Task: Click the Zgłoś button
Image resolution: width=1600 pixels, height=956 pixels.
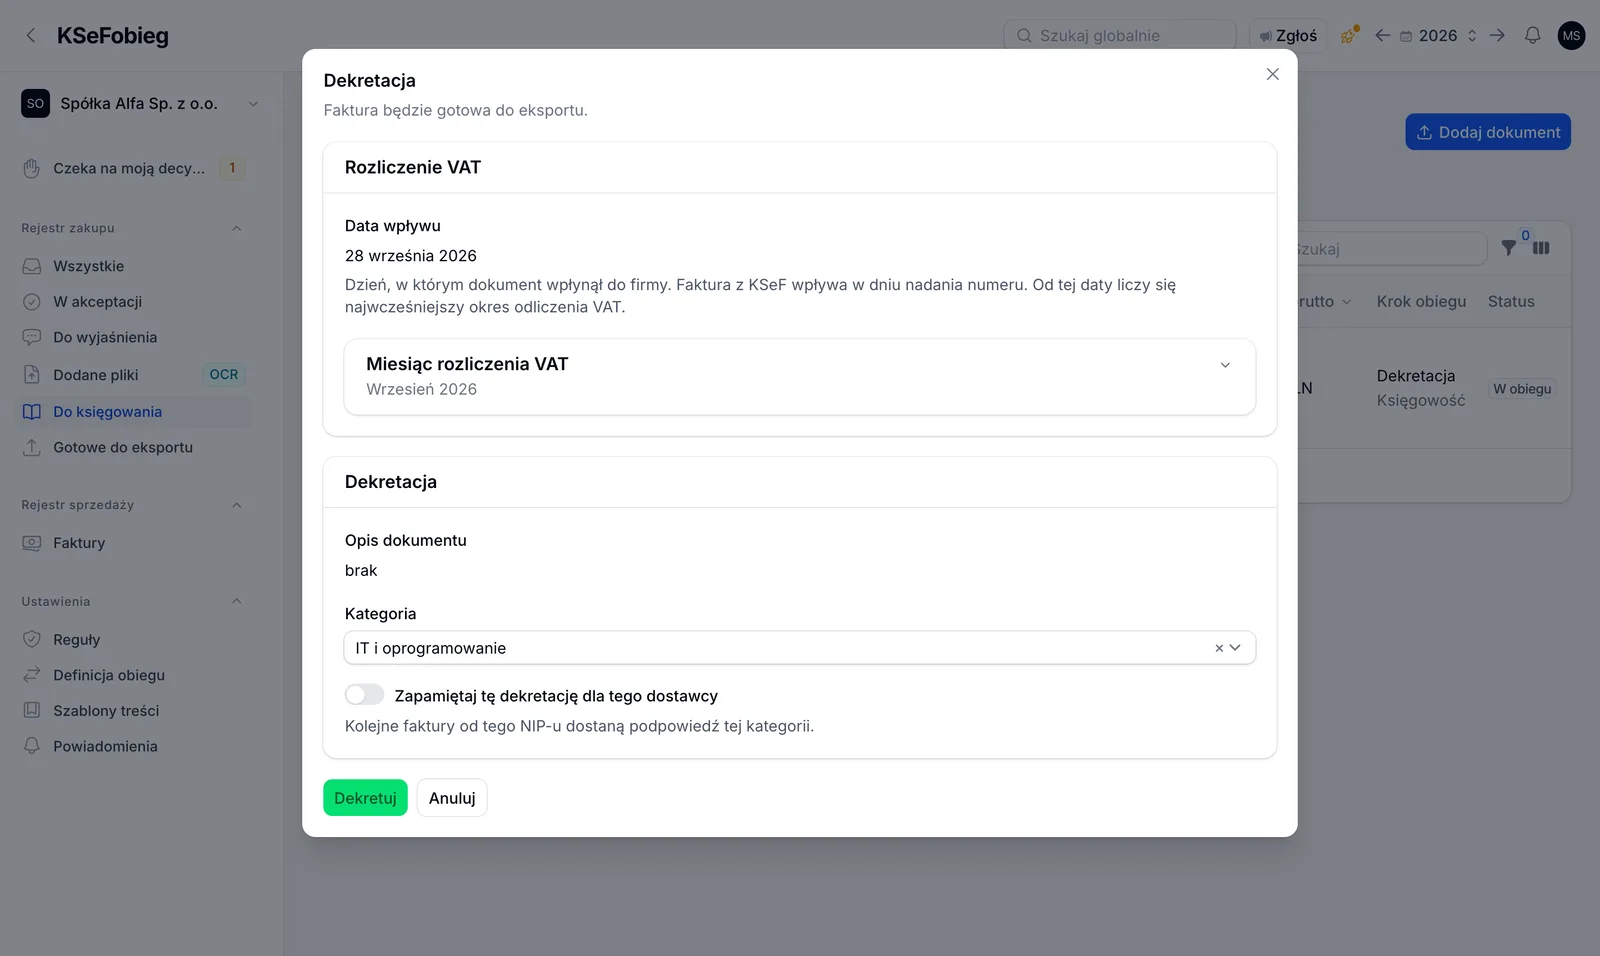Action: (1288, 36)
